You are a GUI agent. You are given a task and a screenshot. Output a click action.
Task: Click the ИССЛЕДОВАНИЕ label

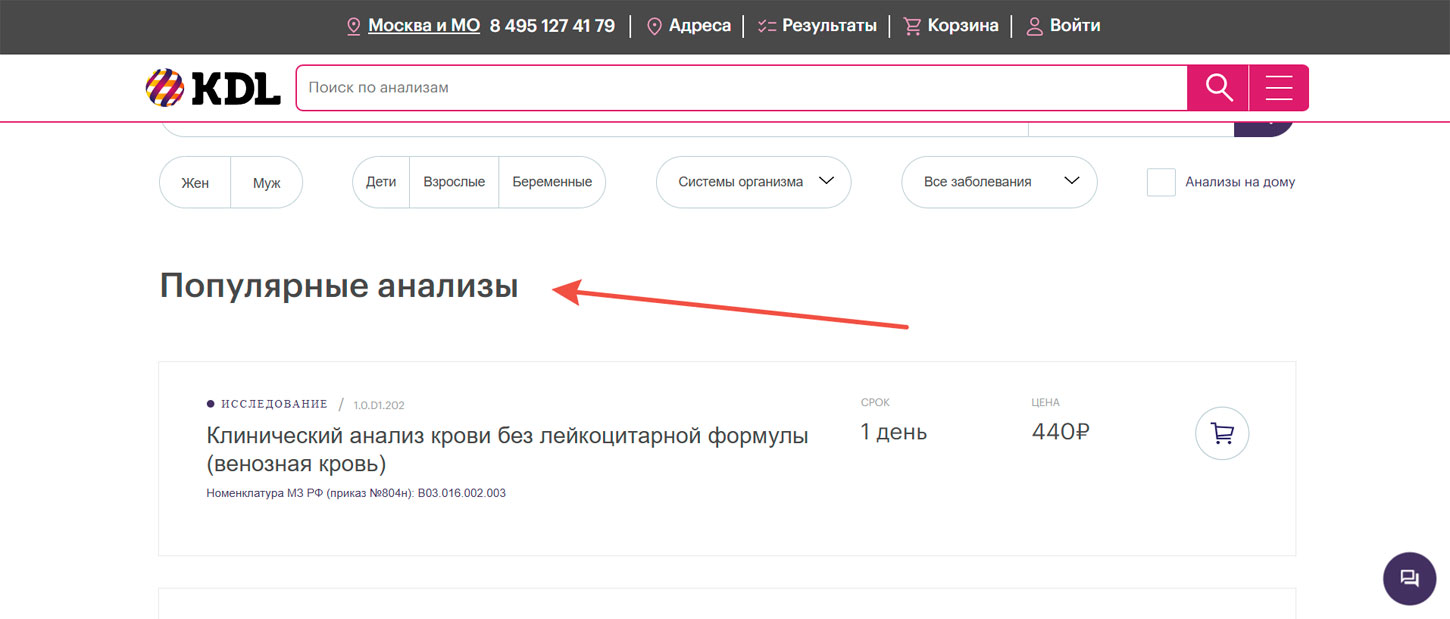point(274,404)
